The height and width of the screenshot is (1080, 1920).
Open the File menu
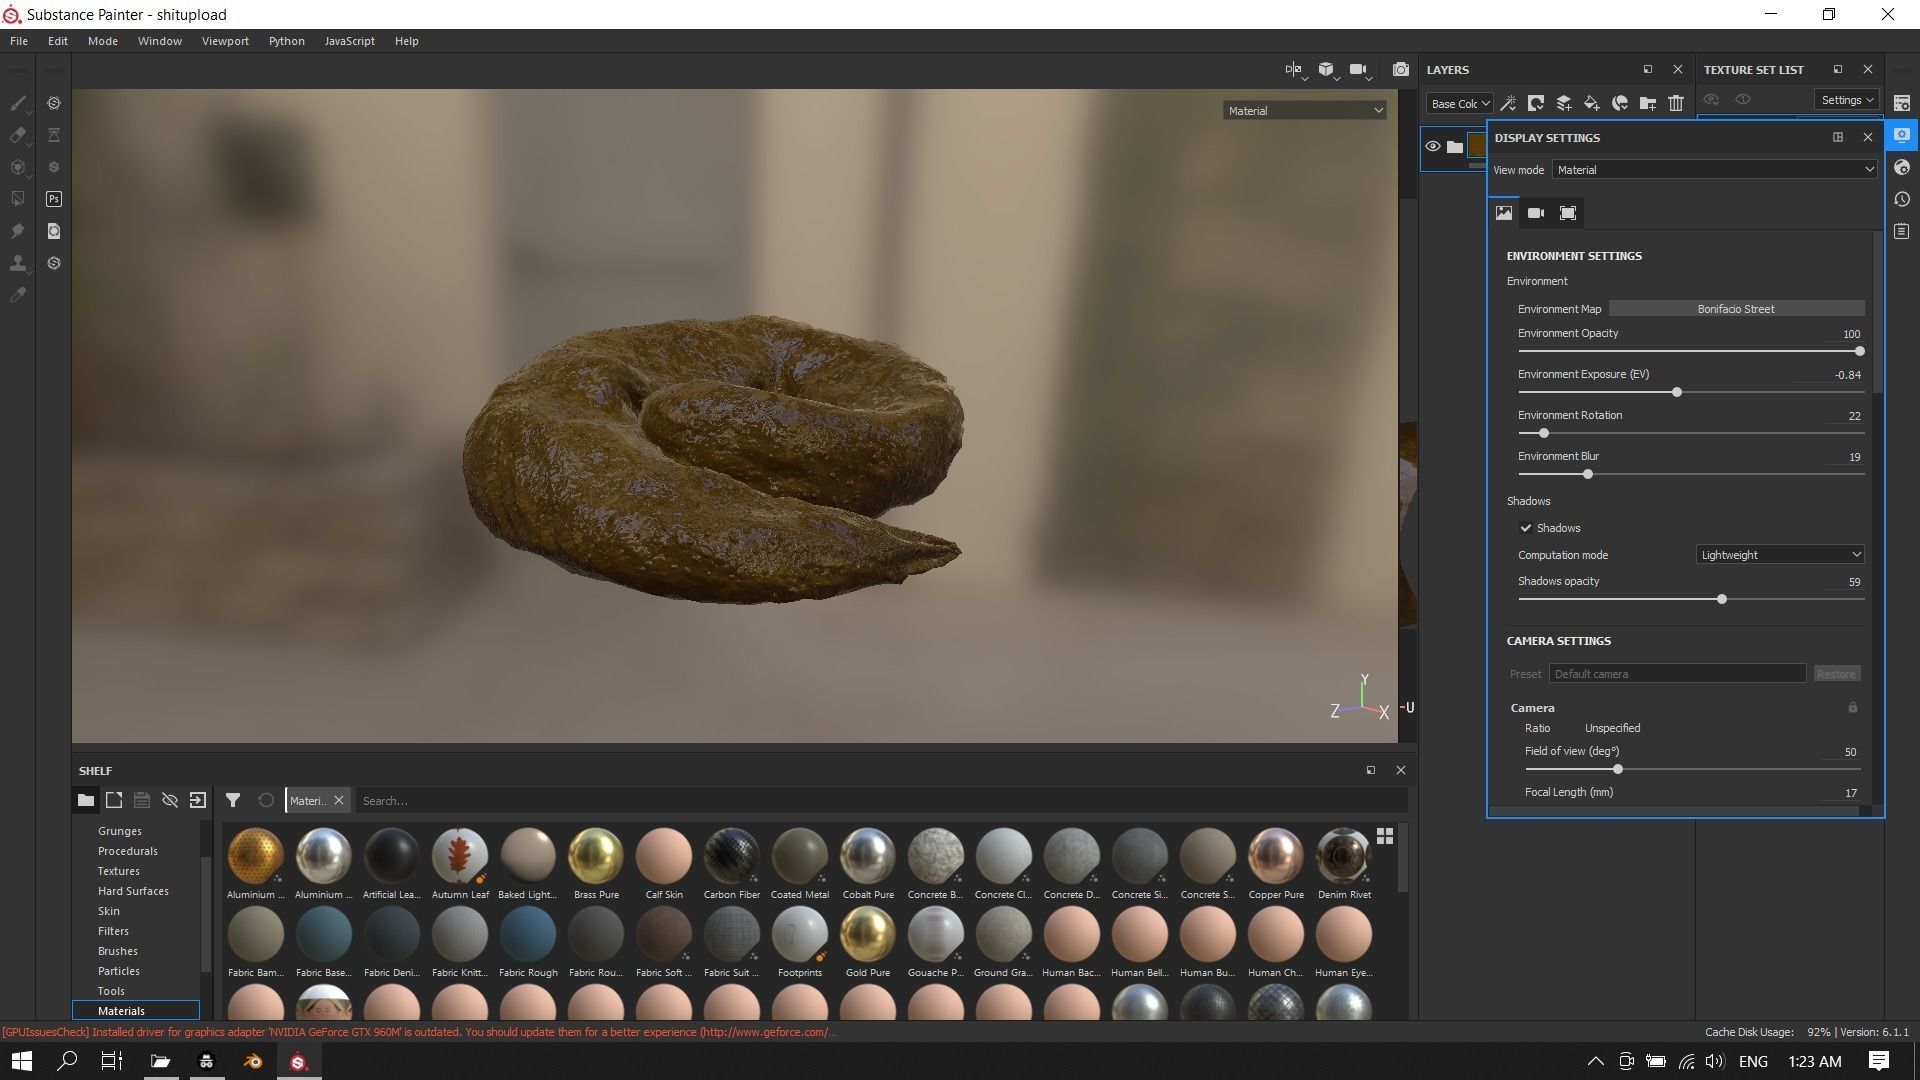19,41
